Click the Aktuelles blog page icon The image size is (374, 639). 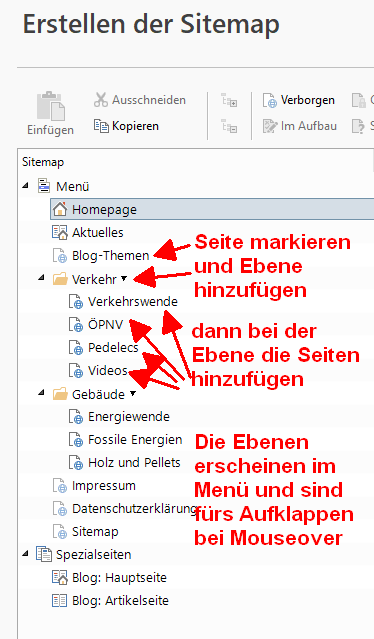tap(59, 232)
